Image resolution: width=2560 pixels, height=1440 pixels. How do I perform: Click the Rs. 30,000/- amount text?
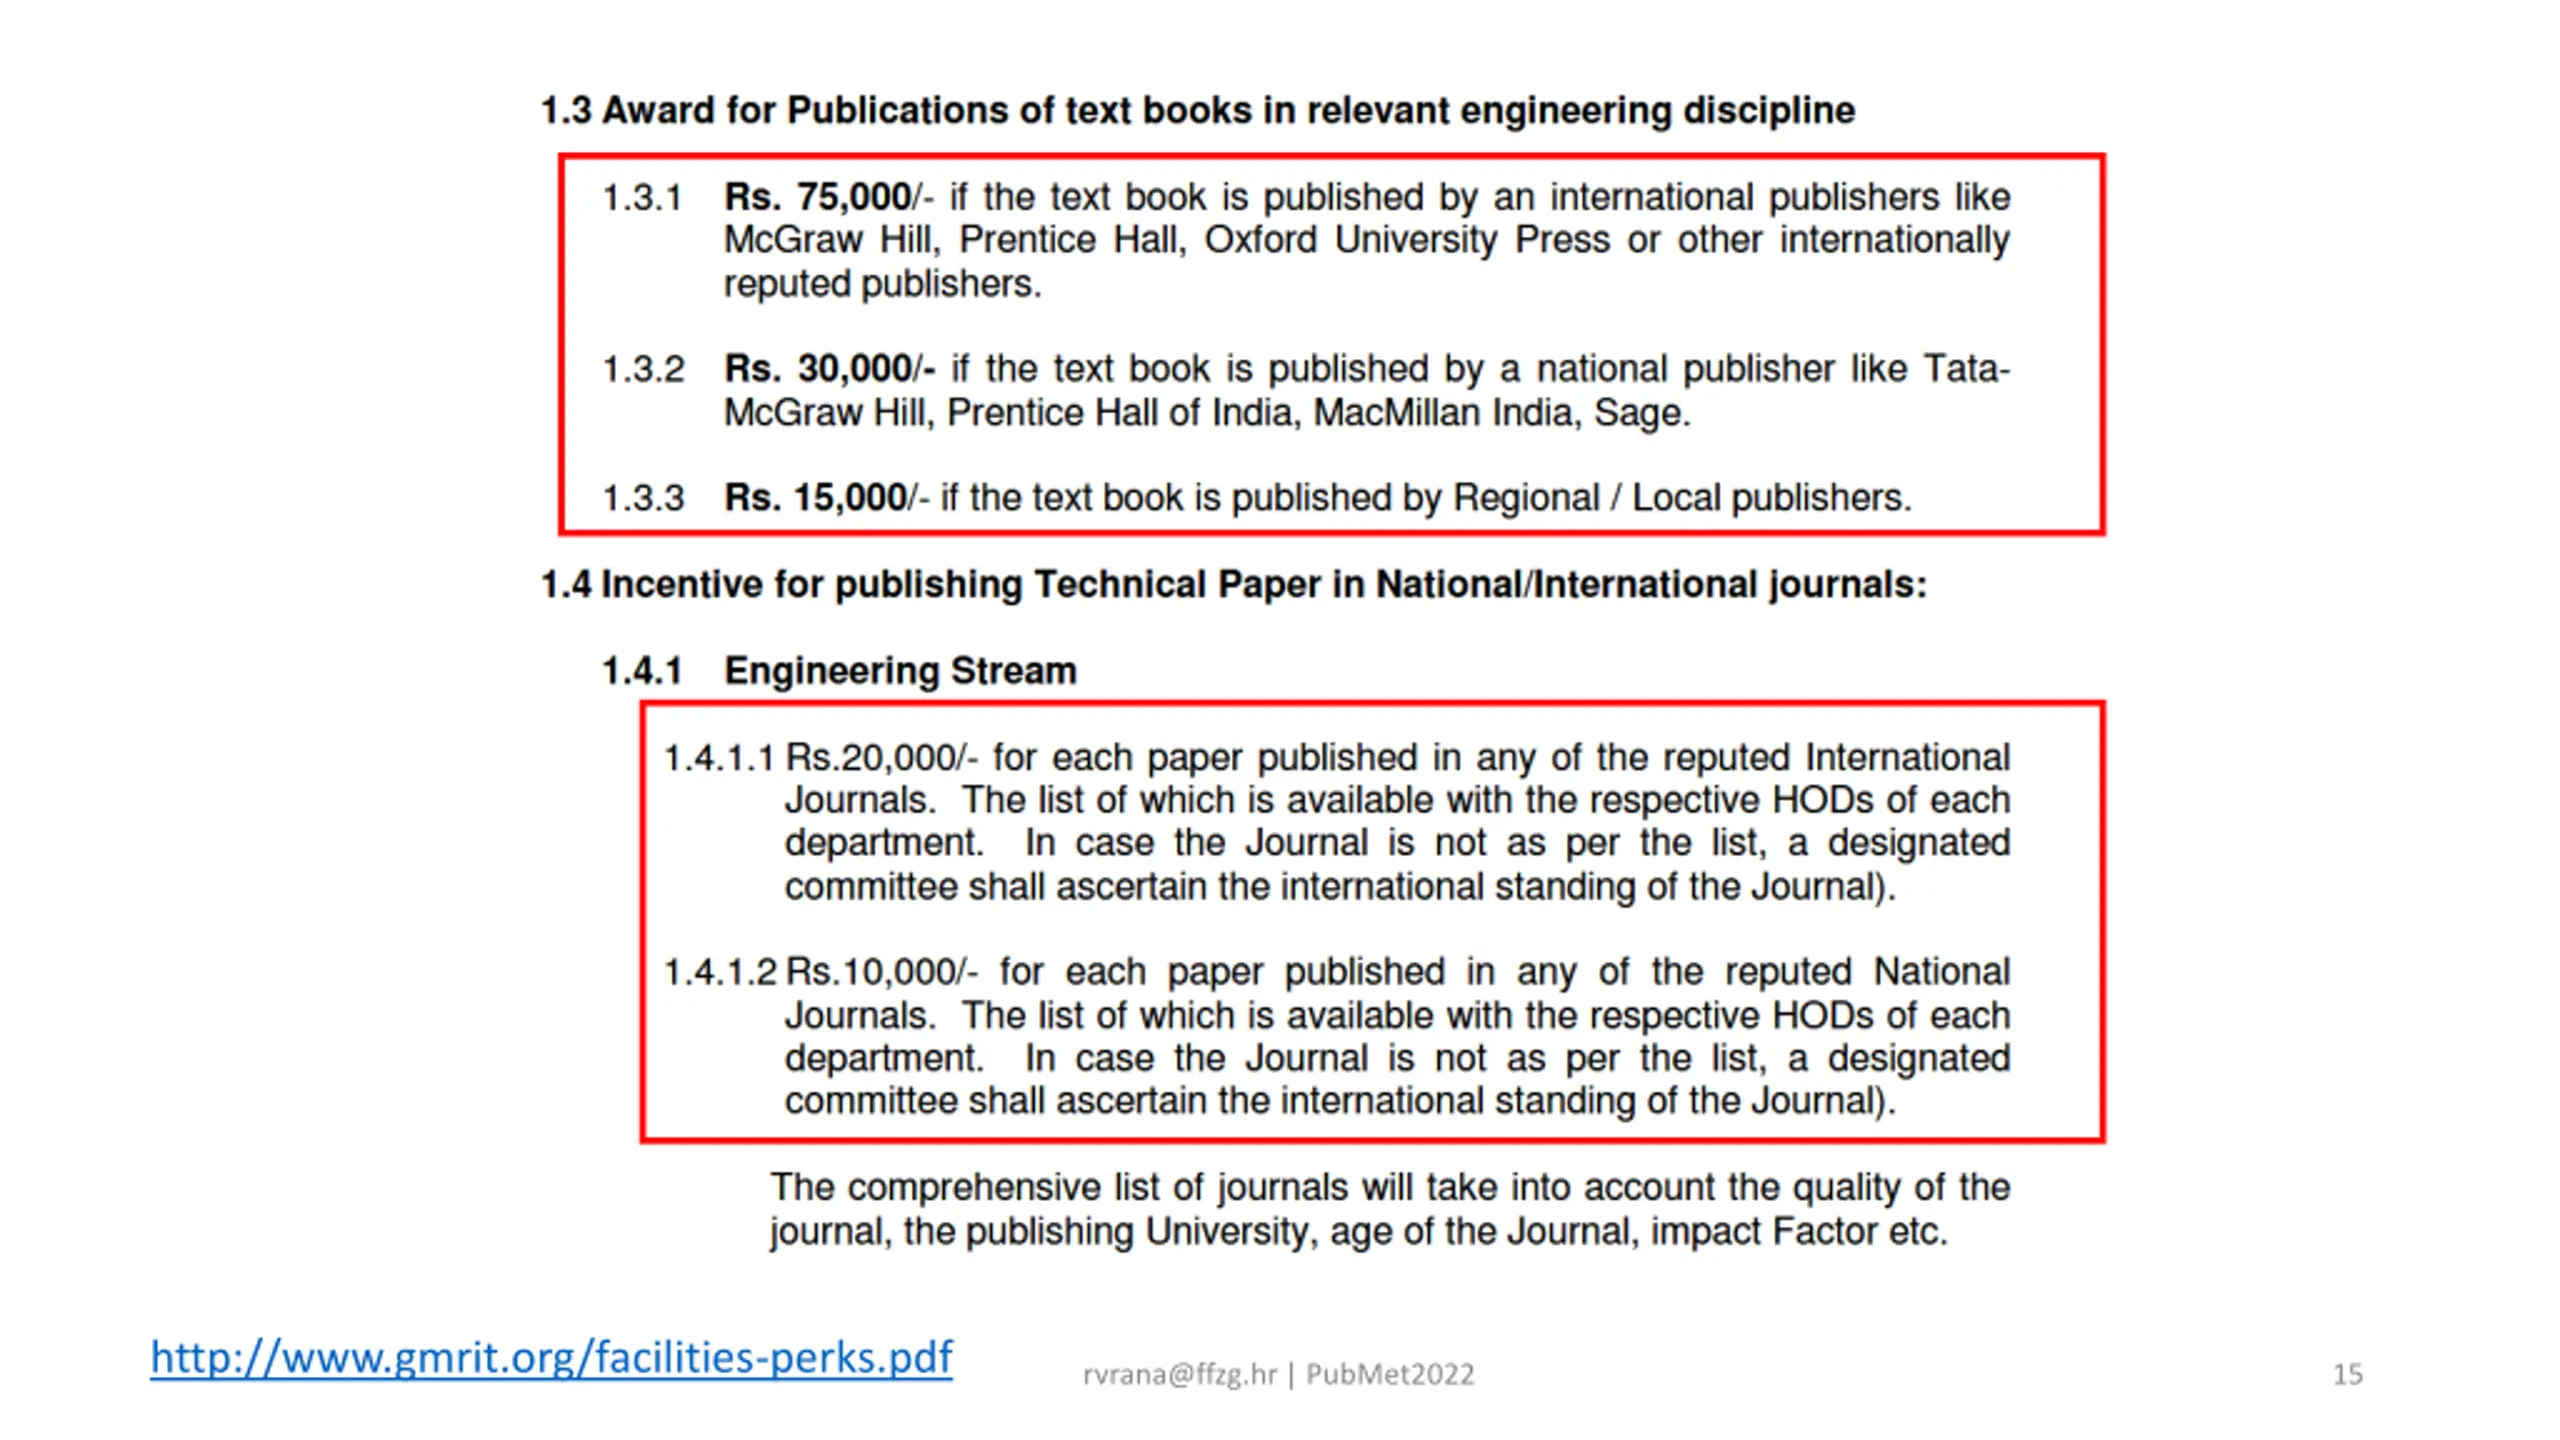tap(828, 369)
